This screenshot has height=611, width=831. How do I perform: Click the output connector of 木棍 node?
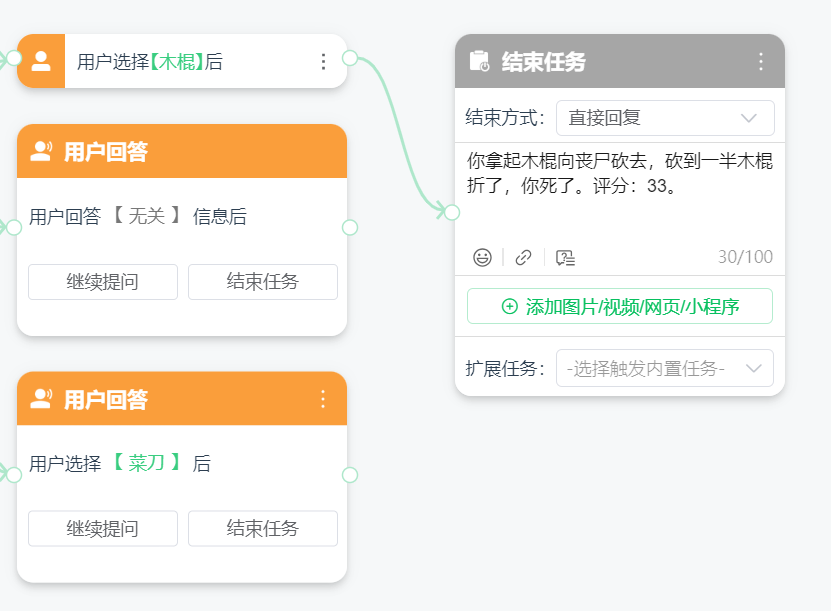(350, 58)
